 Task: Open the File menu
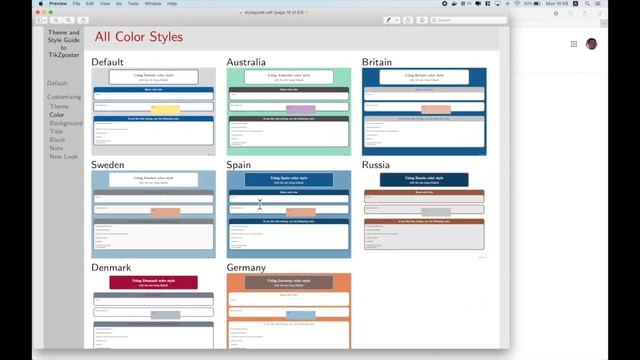tap(76, 4)
